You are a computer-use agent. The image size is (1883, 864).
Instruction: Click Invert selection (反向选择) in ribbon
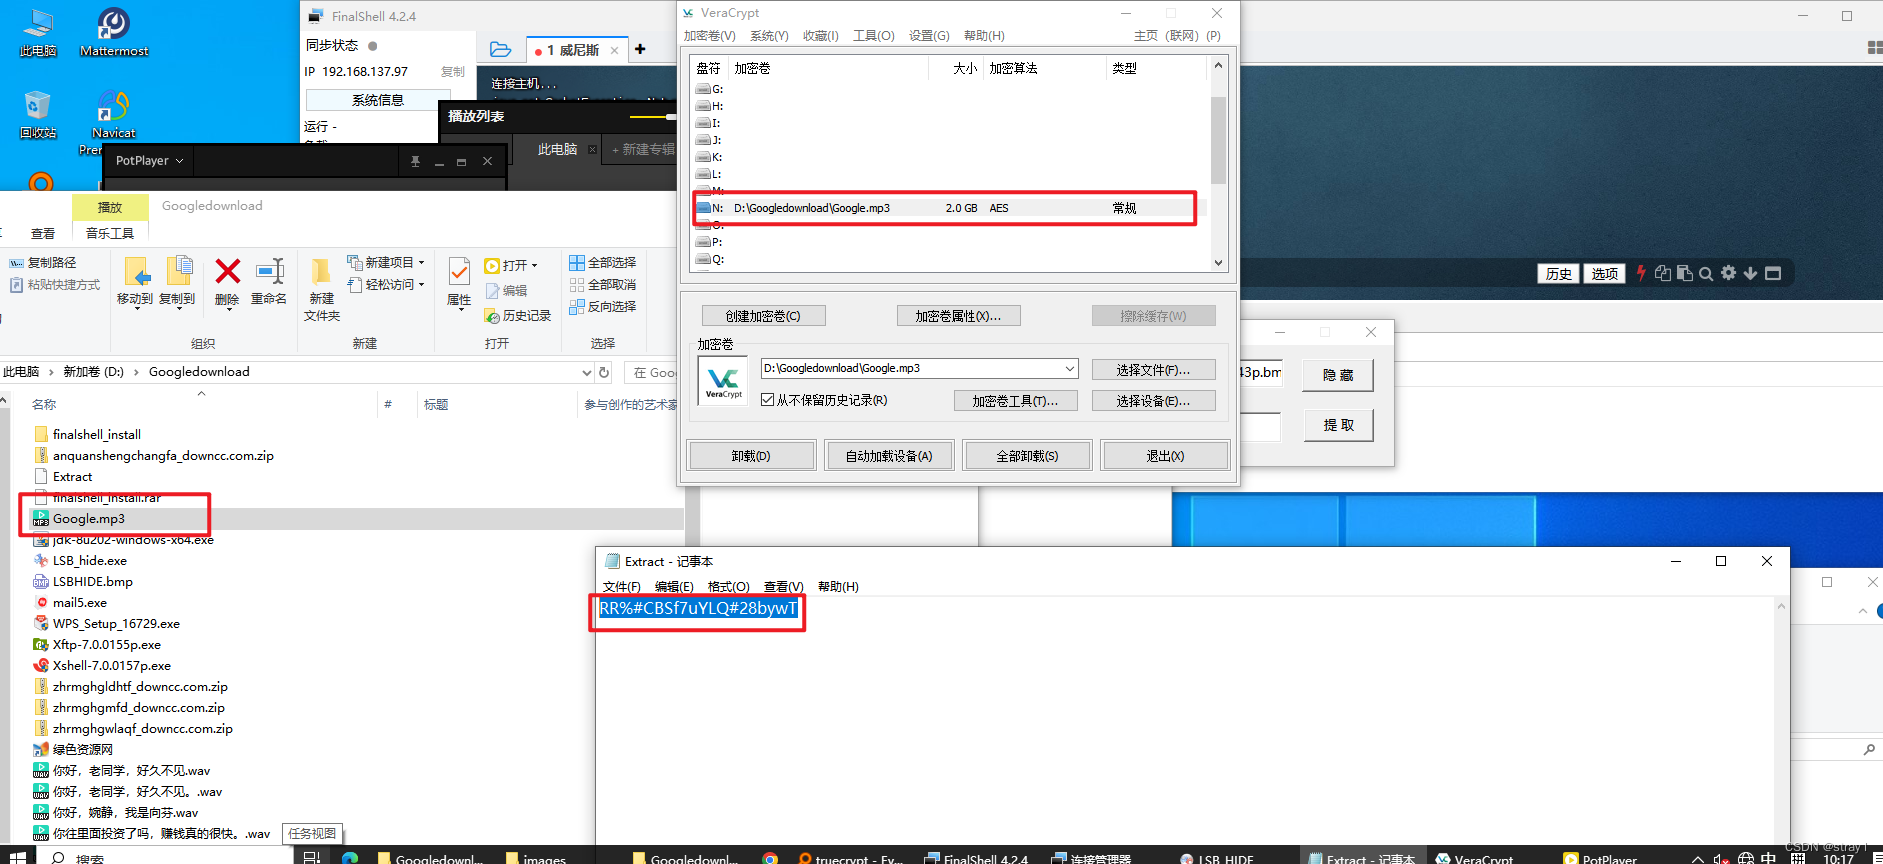point(602,306)
